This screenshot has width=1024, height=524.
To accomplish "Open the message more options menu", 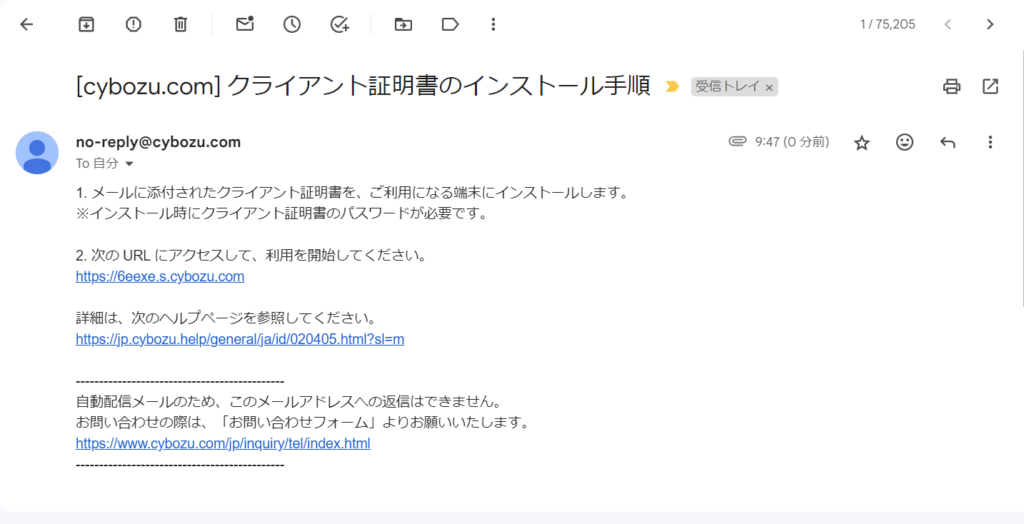I will click(990, 143).
